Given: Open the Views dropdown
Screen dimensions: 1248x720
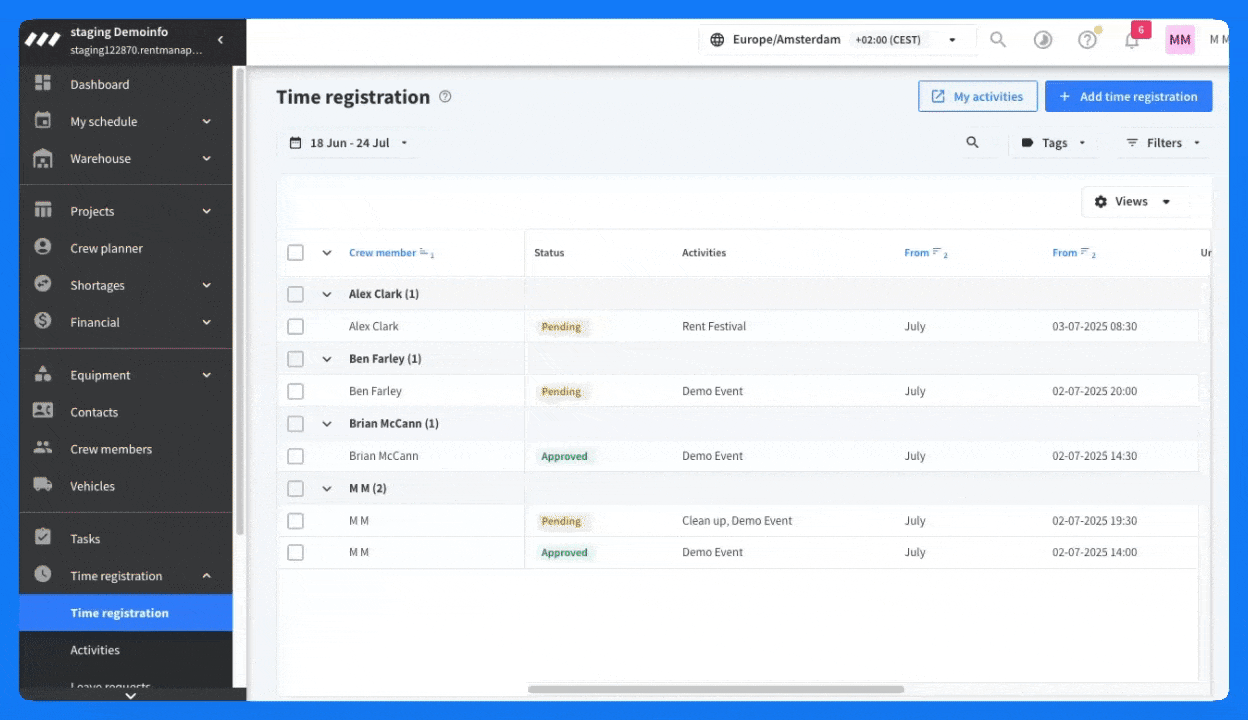Looking at the screenshot, I should 1135,202.
